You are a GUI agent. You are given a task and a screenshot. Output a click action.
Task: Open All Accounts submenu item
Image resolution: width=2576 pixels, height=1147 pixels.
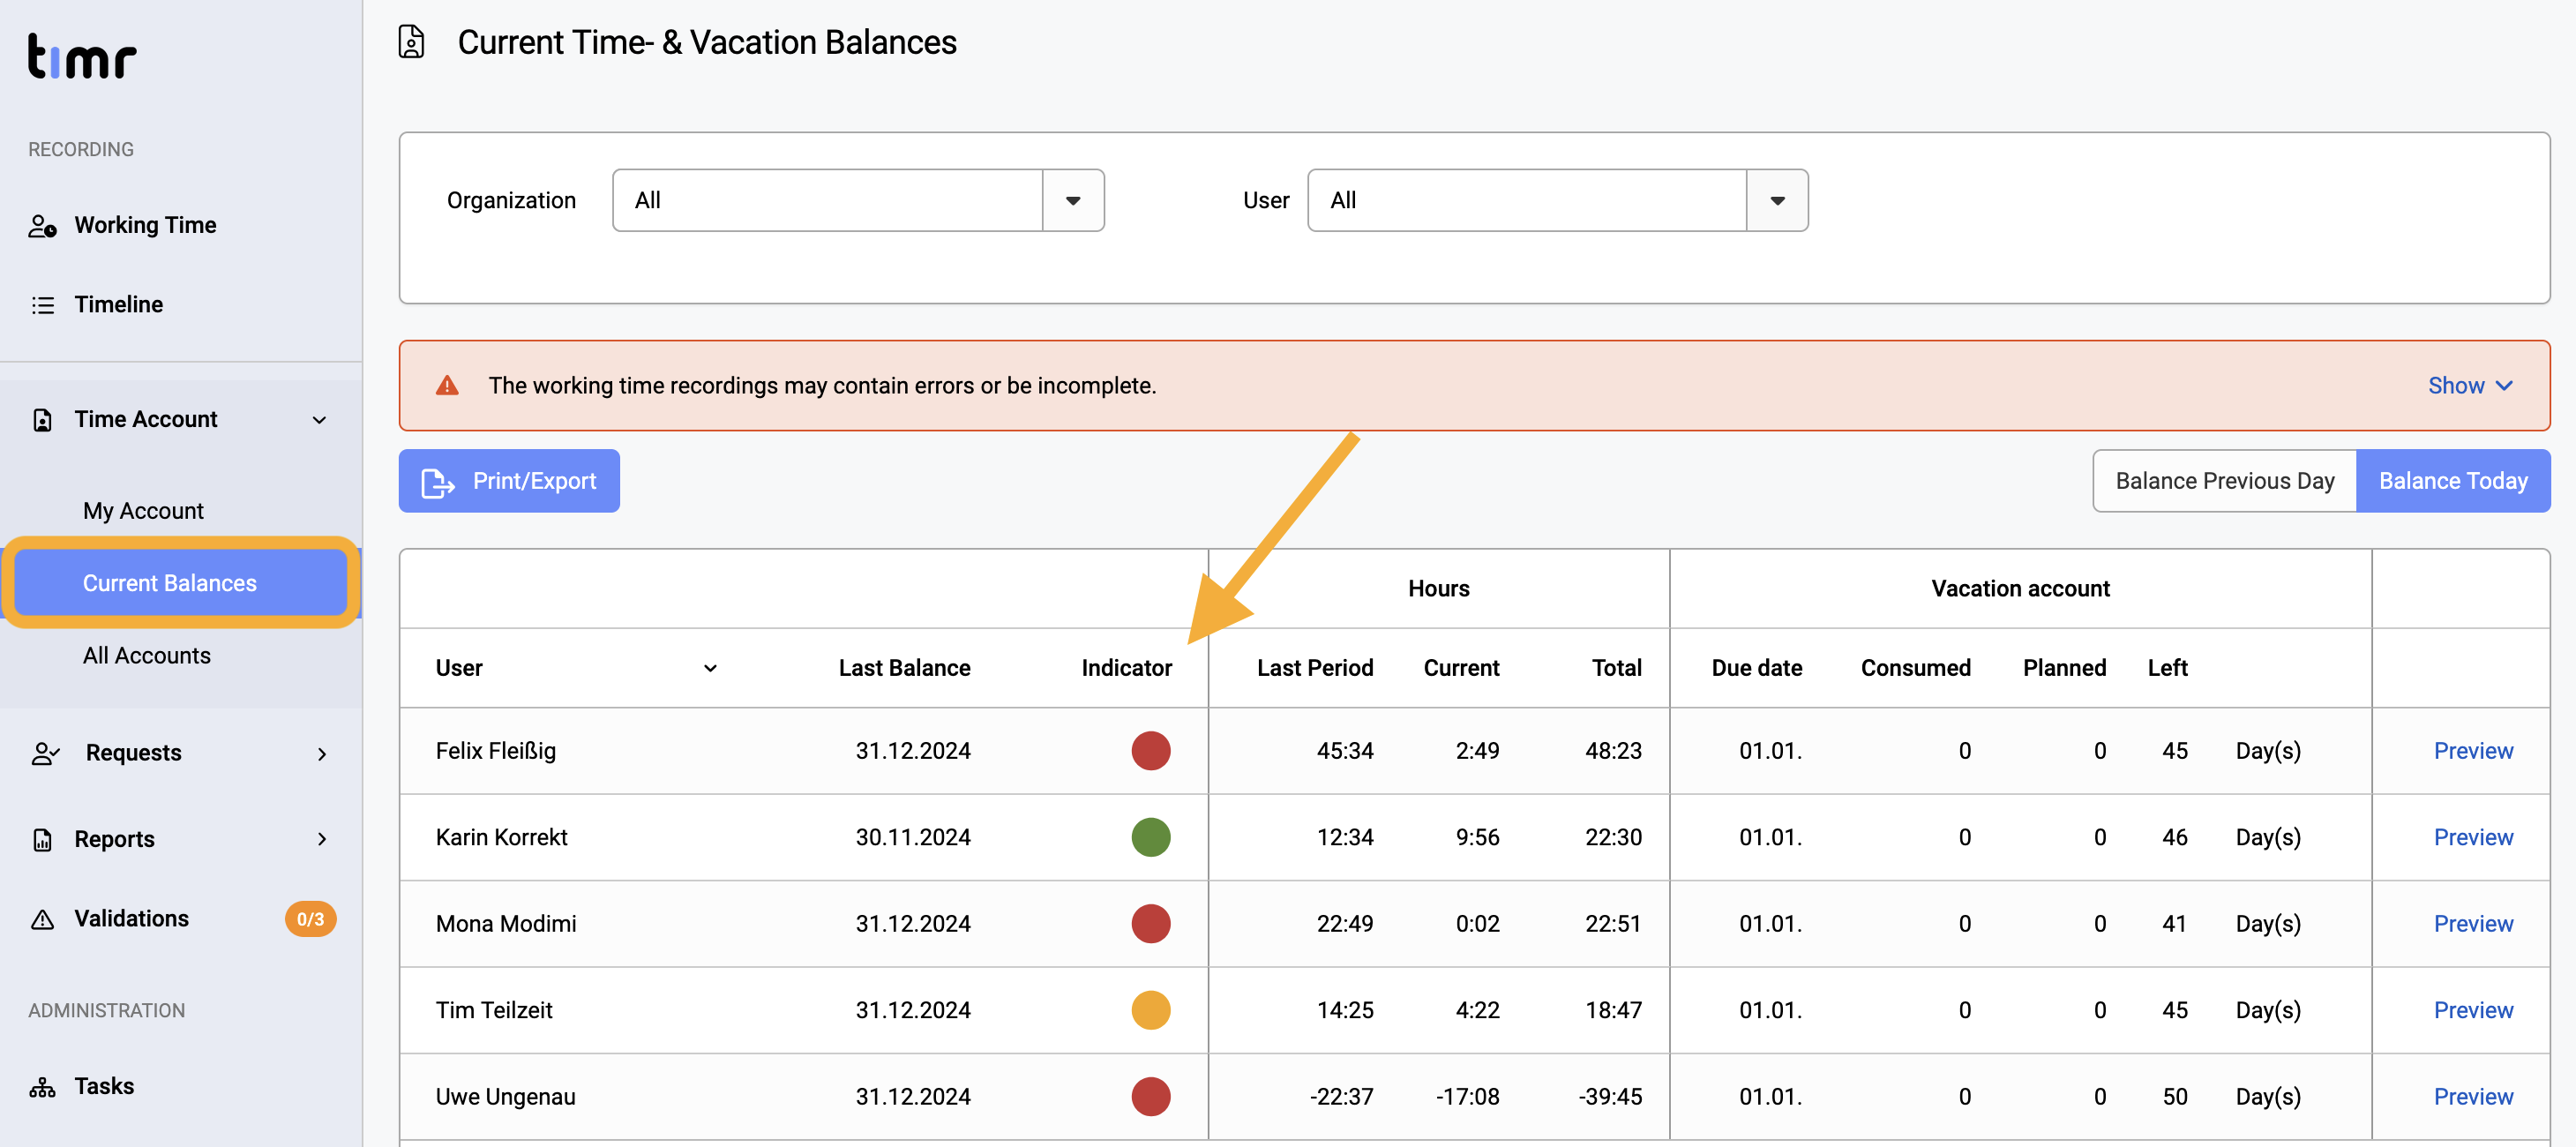(147, 656)
